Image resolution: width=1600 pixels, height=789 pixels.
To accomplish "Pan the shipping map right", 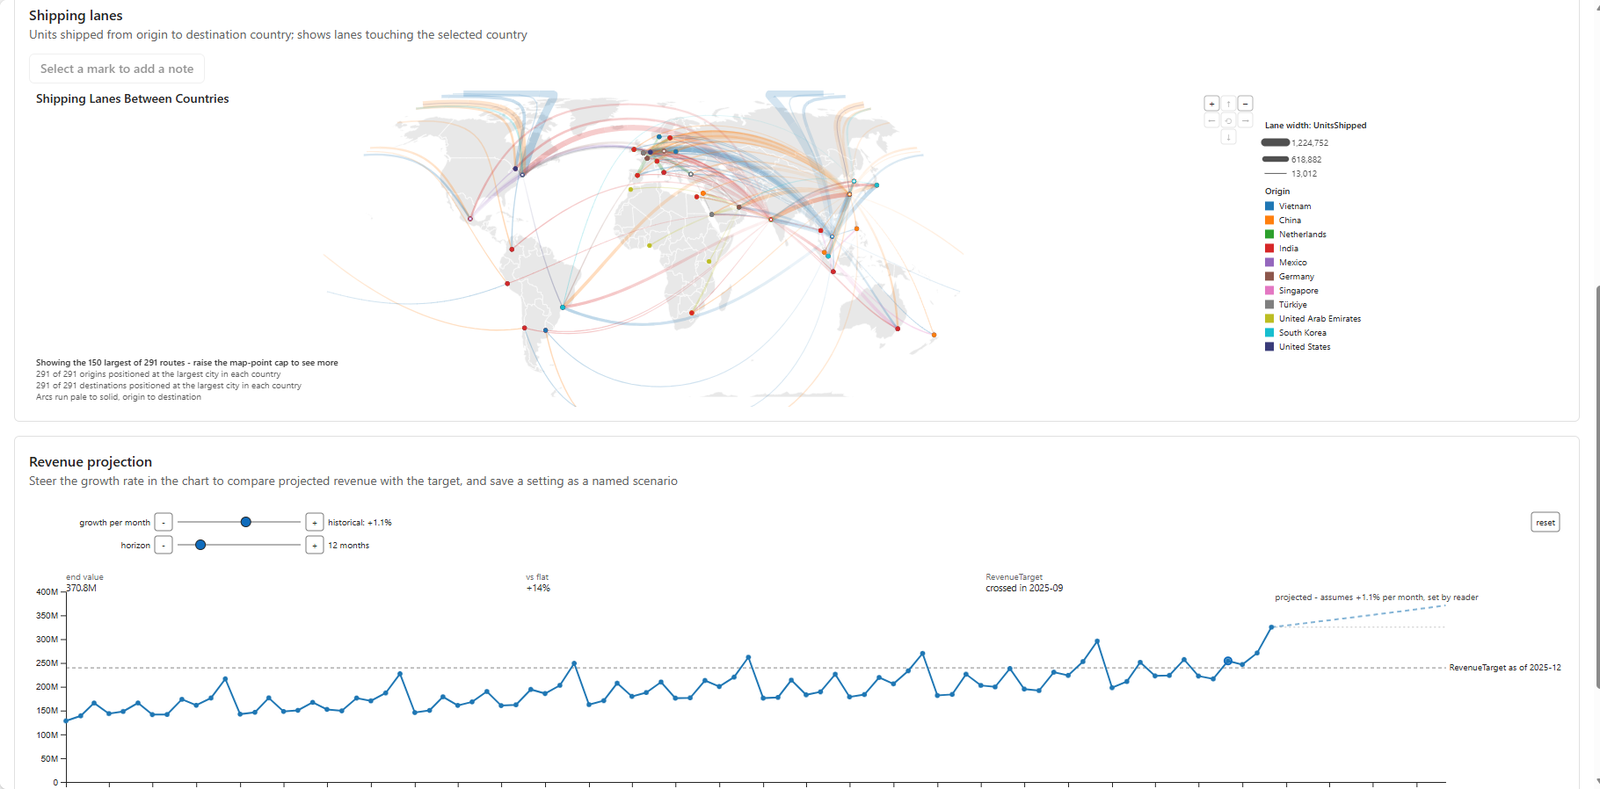I will pyautogui.click(x=1245, y=120).
